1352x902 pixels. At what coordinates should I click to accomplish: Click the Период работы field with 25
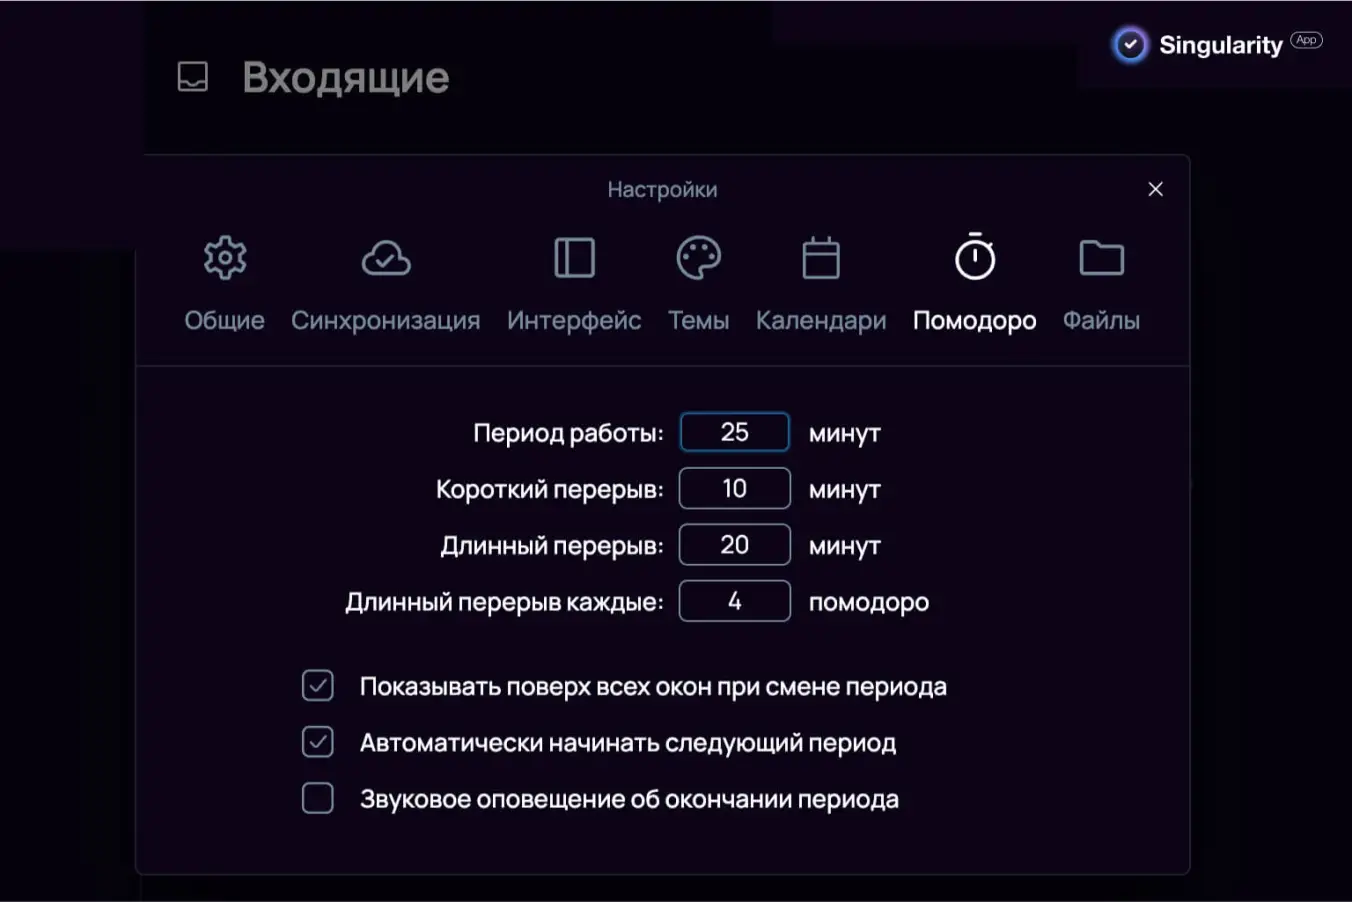[x=735, y=432]
